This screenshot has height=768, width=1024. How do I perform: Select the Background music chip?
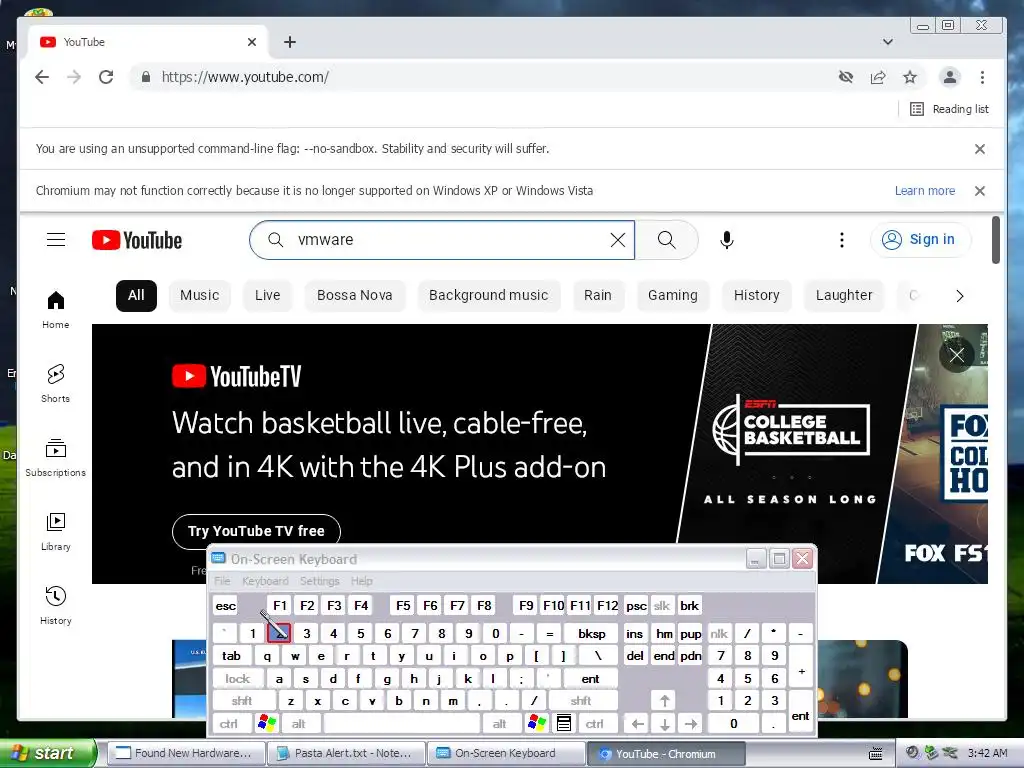[488, 295]
